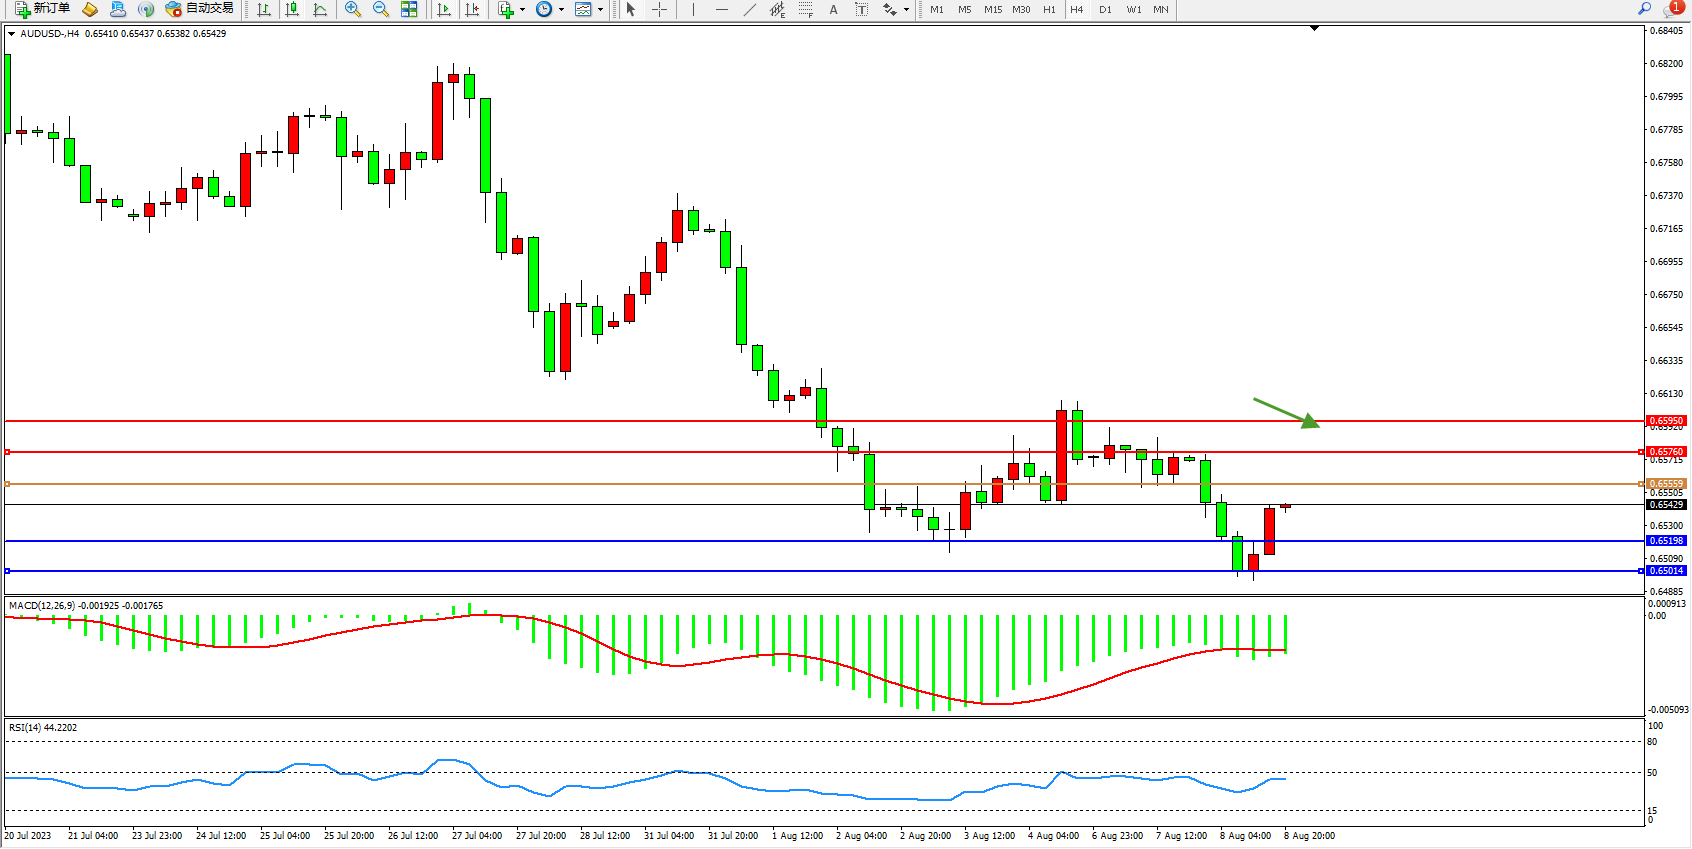Switch chart to candlestick display
Viewport: 1692px width, 849px height.
(292, 9)
